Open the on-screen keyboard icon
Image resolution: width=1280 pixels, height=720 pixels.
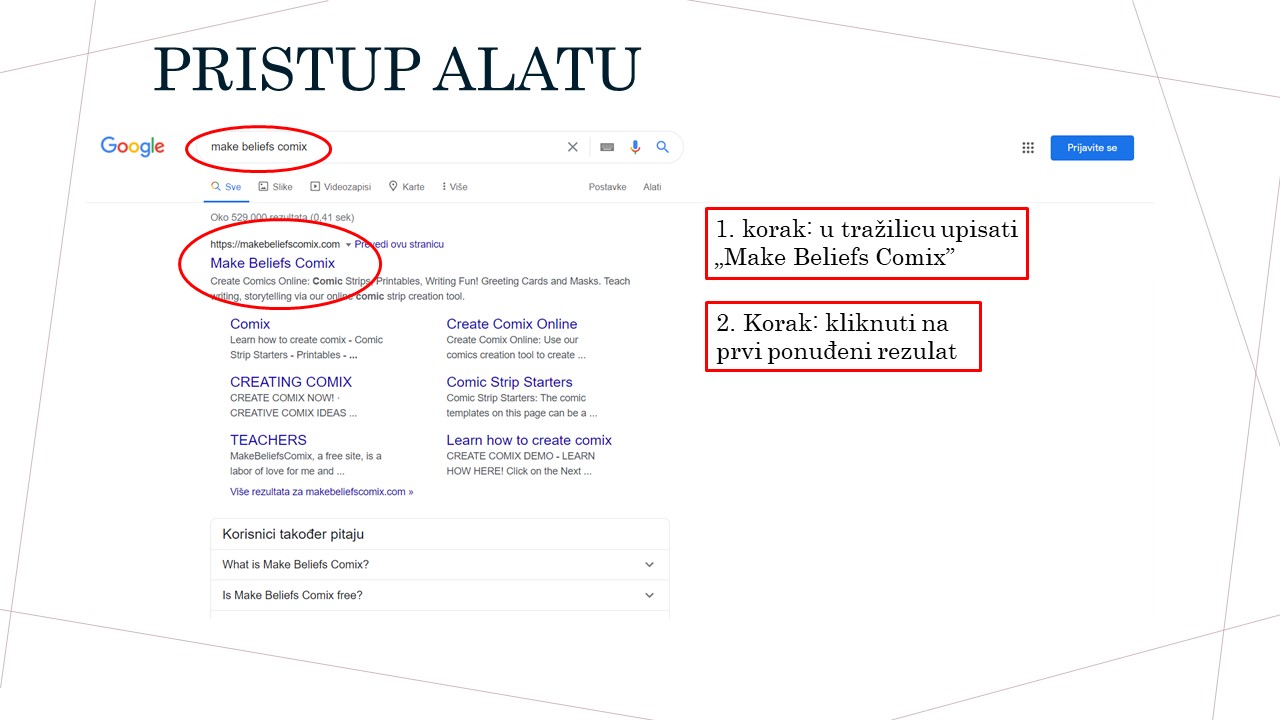click(607, 147)
